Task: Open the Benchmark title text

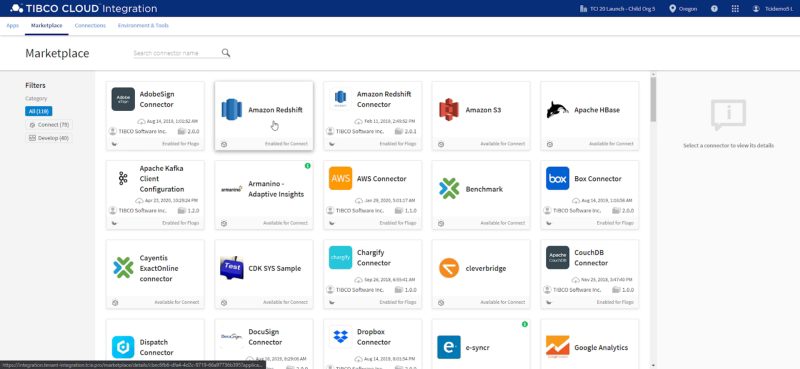Action: 484,189
